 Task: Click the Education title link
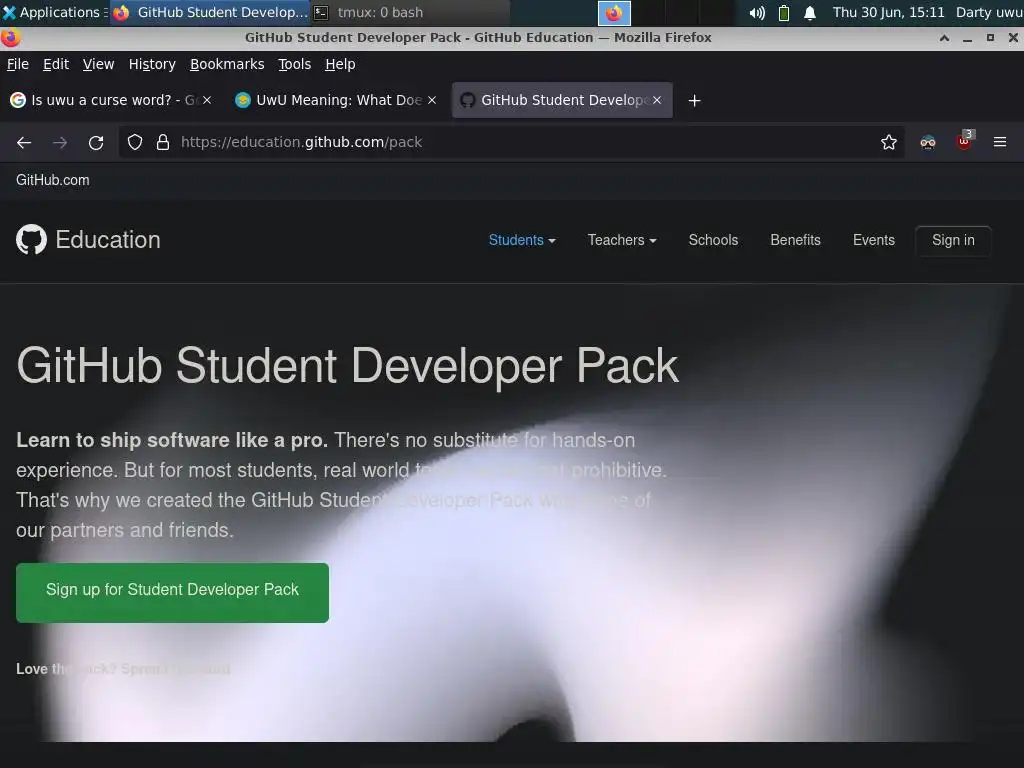(108, 240)
